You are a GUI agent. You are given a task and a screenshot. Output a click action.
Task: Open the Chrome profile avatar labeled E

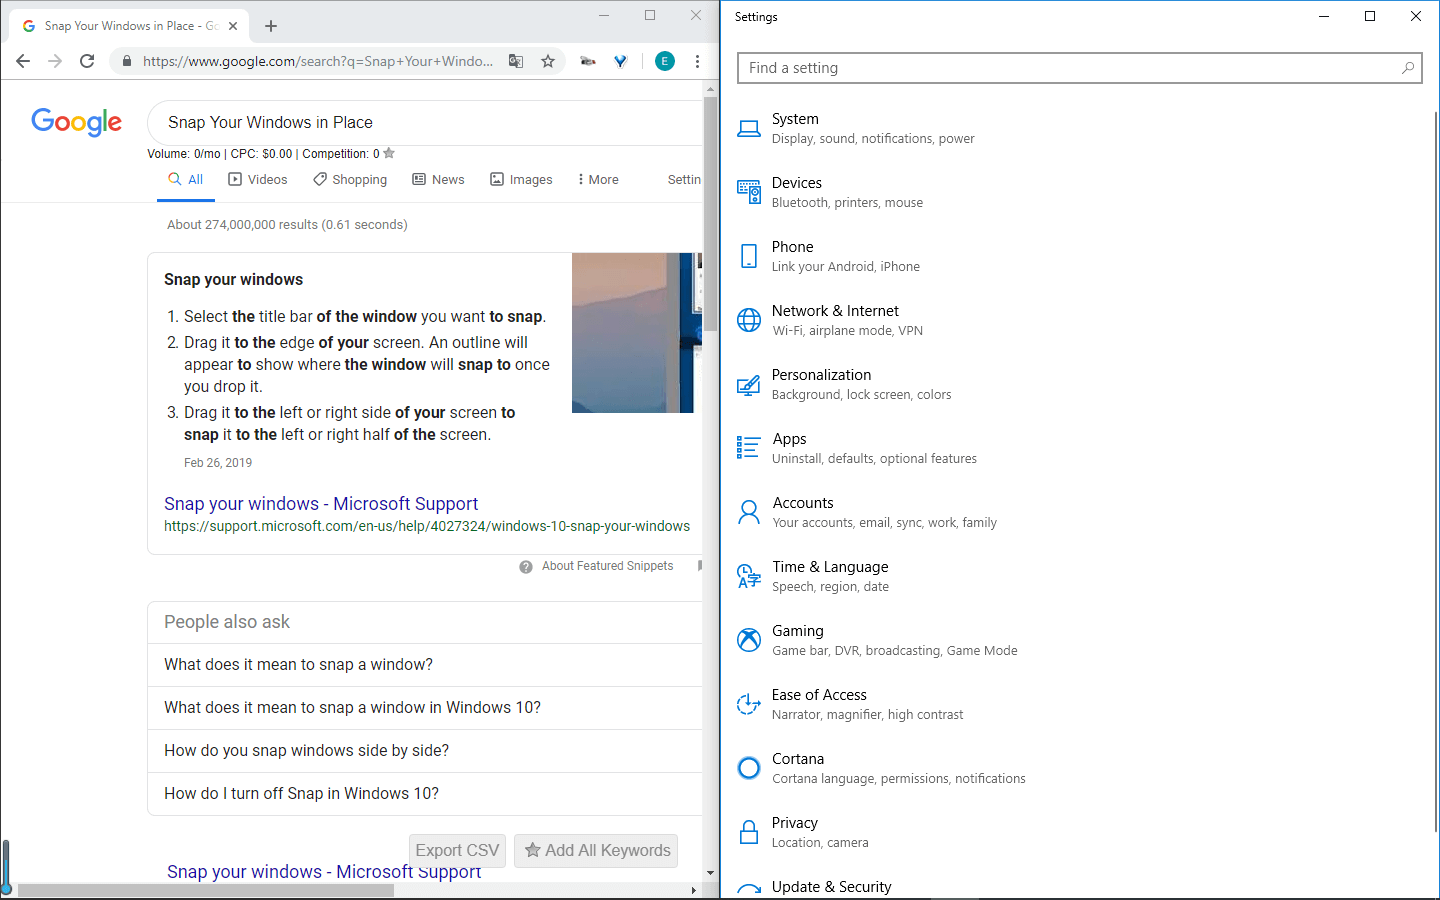[664, 61]
